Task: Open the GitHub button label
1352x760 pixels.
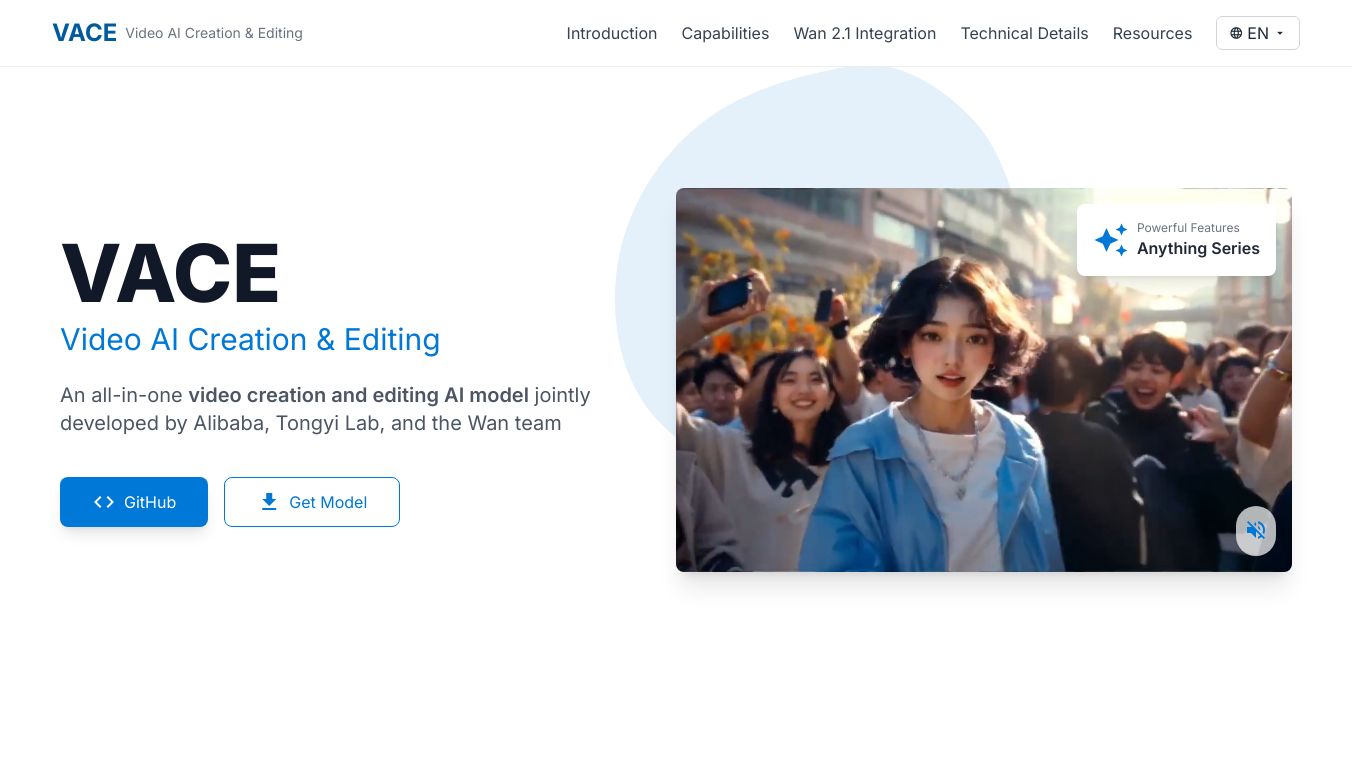Action: (x=150, y=502)
